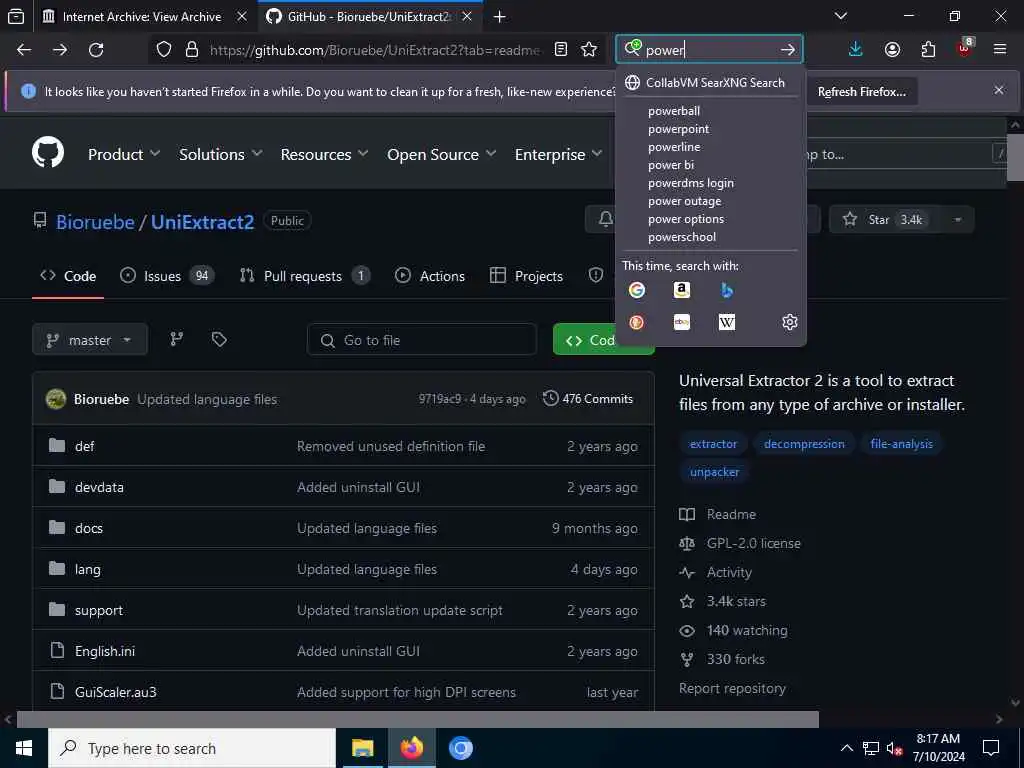Open File Explorer from the taskbar

(362, 748)
